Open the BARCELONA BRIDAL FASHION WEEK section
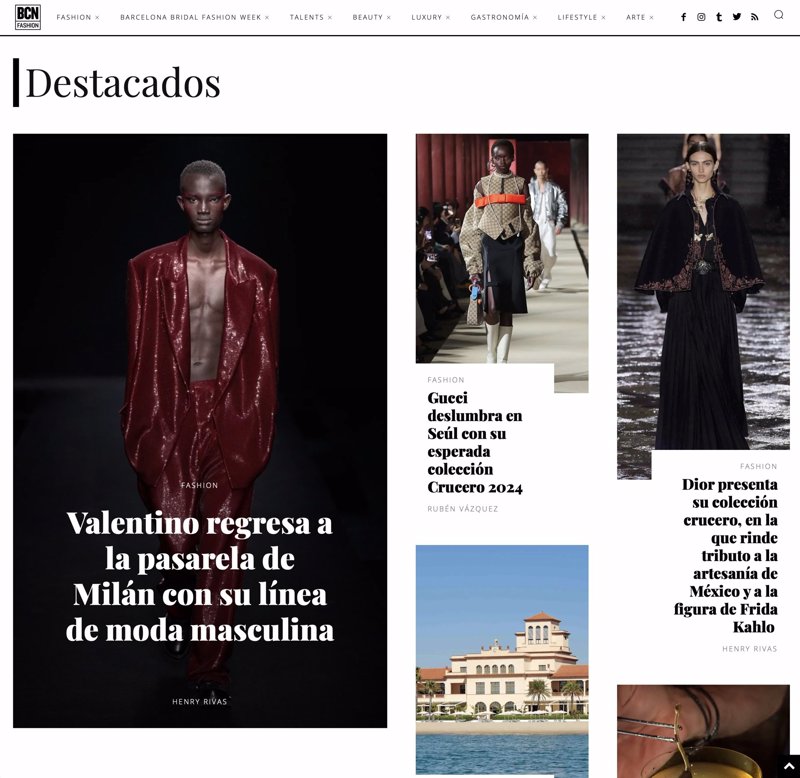This screenshot has width=800, height=778. (190, 16)
